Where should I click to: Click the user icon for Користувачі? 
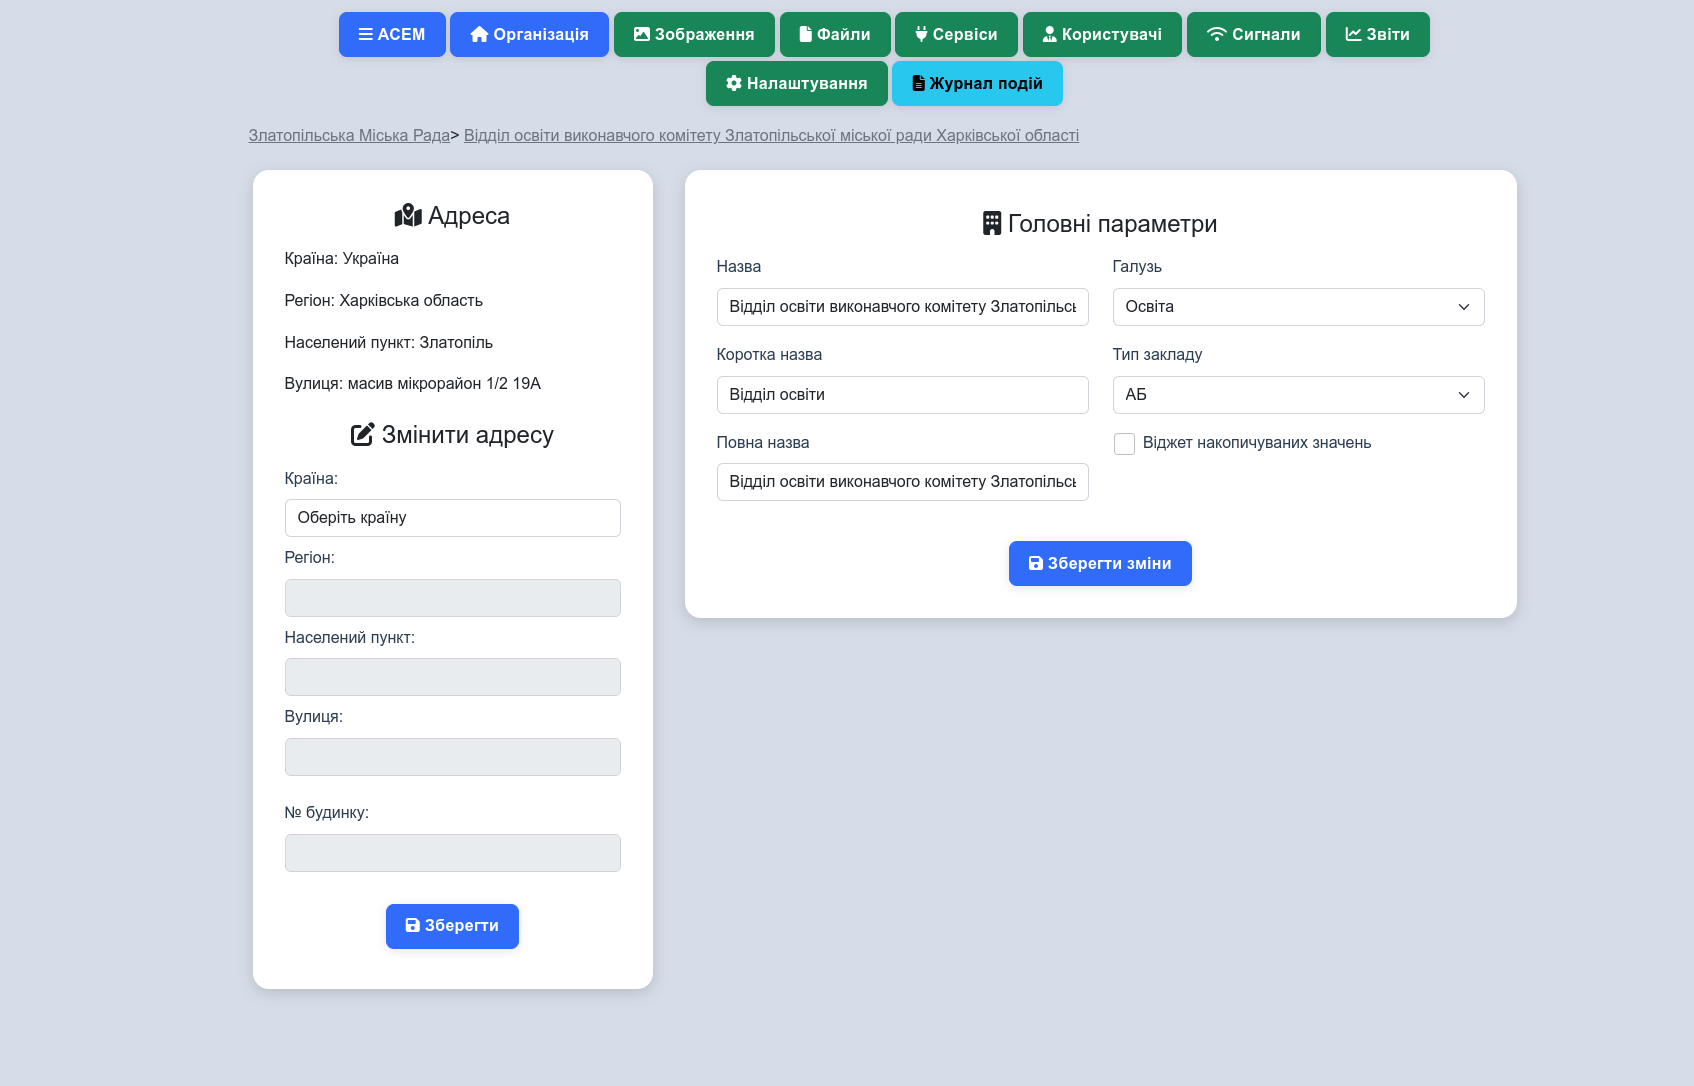(x=1049, y=35)
